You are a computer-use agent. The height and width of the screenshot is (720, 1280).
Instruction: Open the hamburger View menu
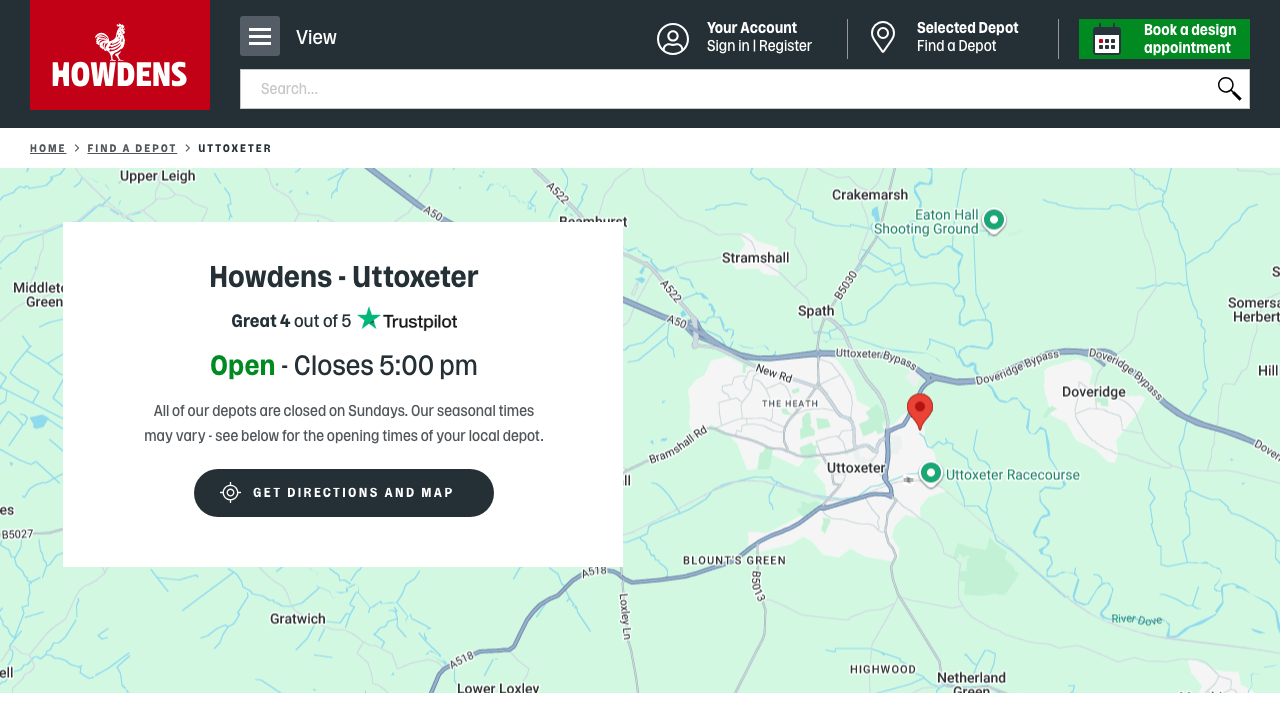coord(259,36)
